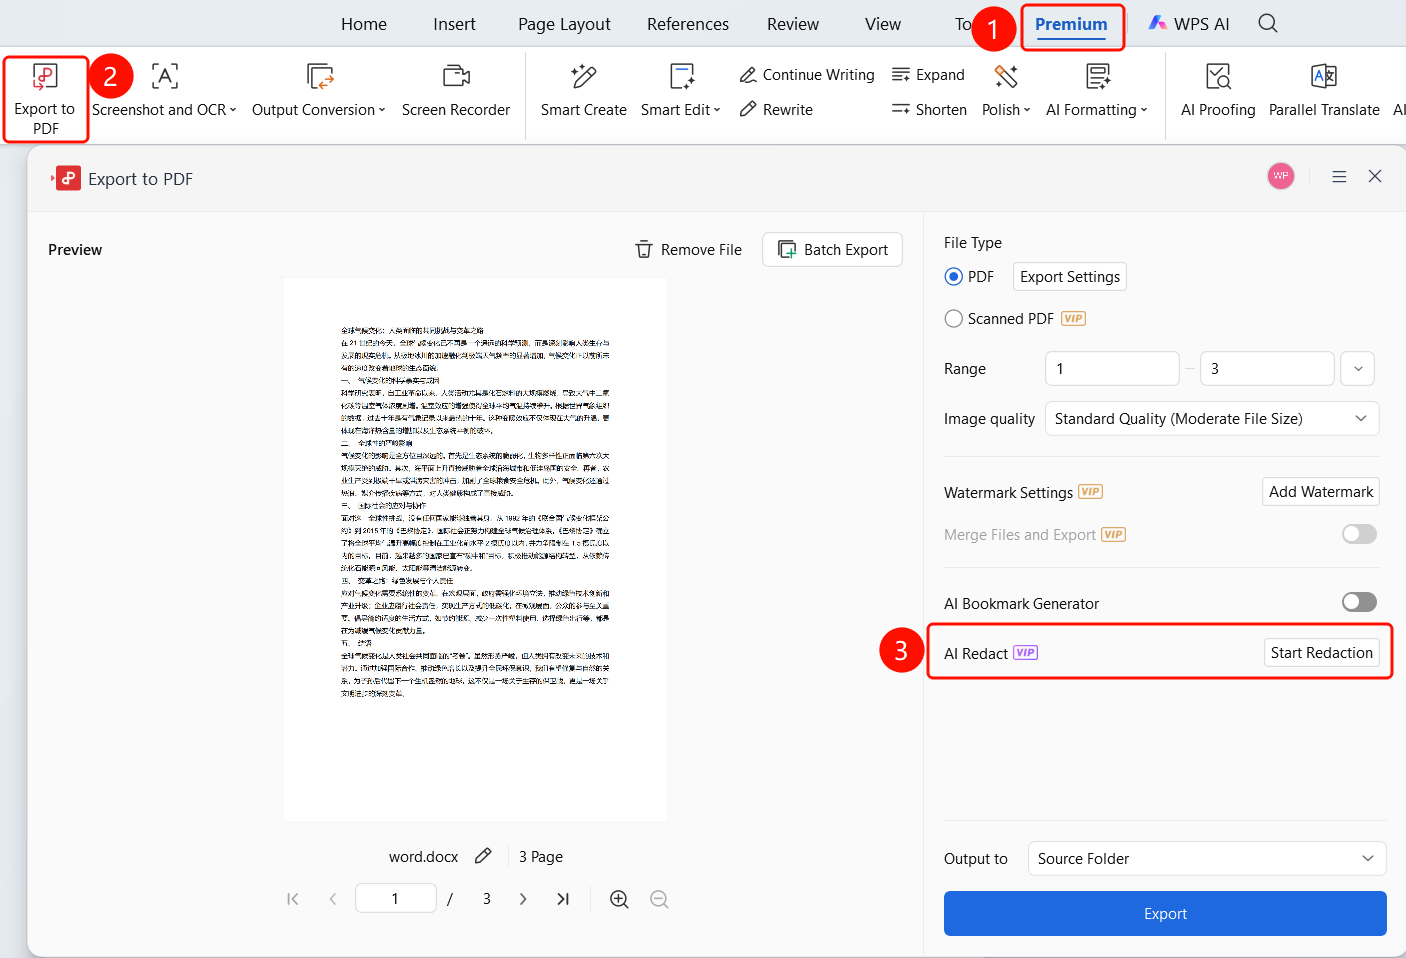
Task: Open the Parallel Translate tool
Action: point(1324,91)
